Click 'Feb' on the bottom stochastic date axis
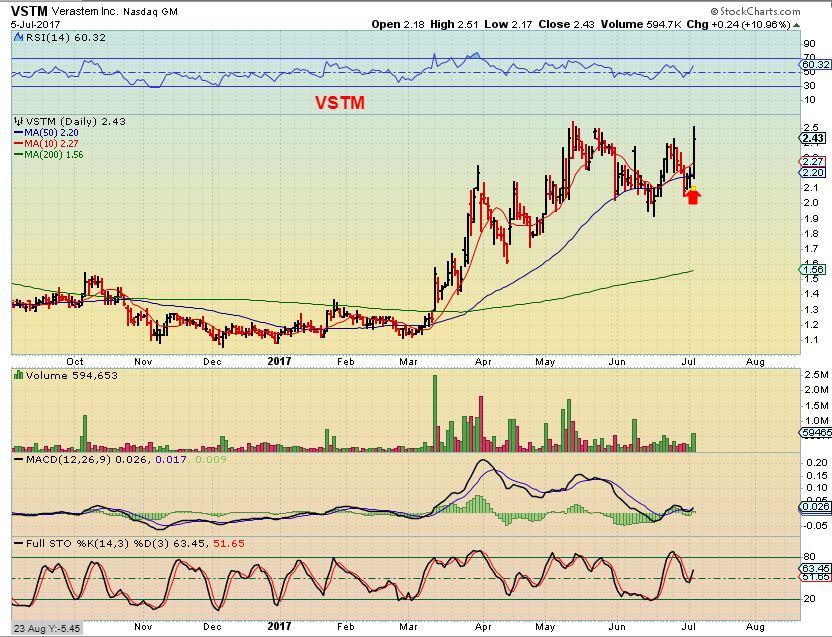832x637 pixels. (345, 626)
